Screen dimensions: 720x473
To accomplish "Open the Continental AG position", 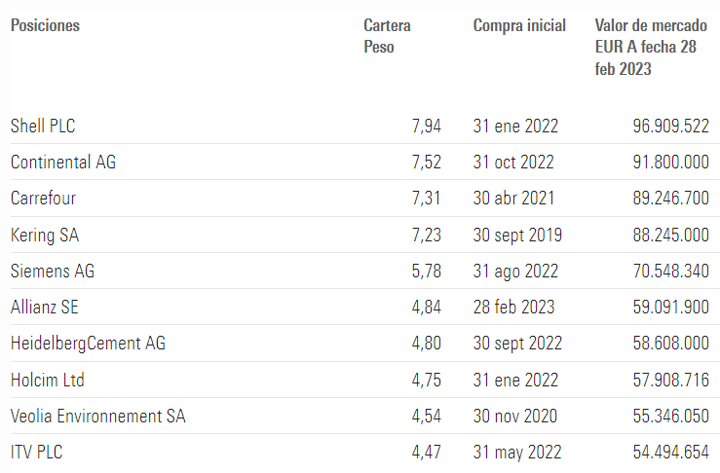I will (63, 162).
